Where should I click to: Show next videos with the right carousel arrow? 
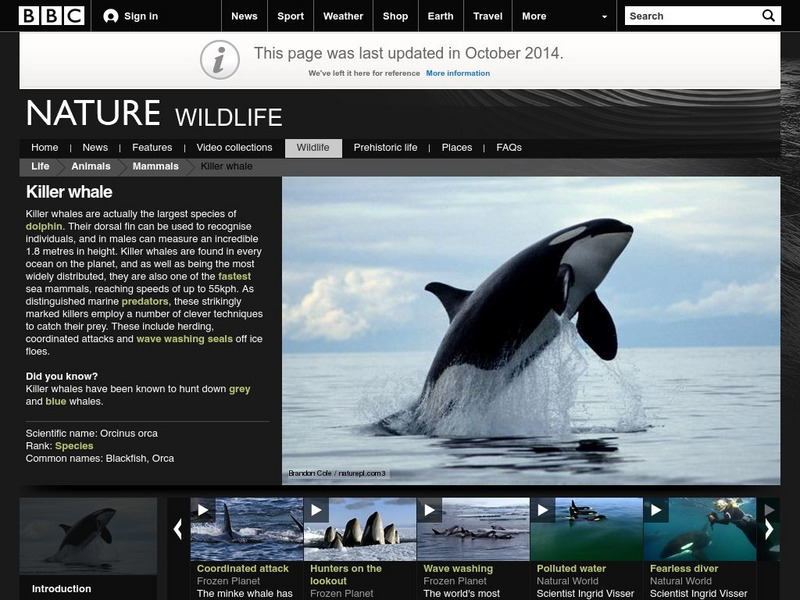769,529
